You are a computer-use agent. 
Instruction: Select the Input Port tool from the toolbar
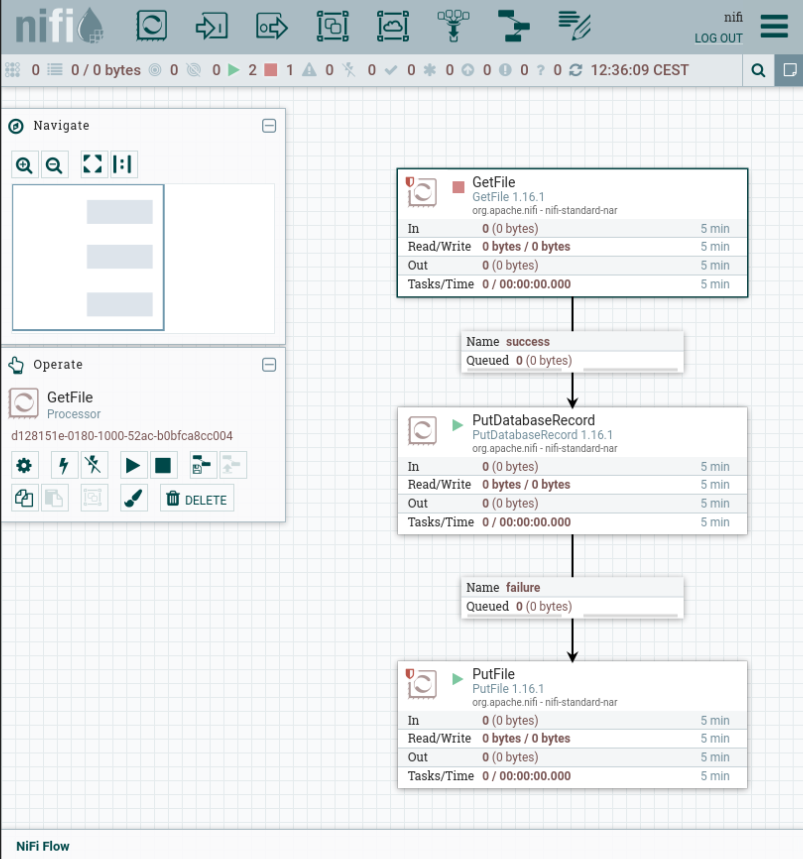[x=211, y=27]
